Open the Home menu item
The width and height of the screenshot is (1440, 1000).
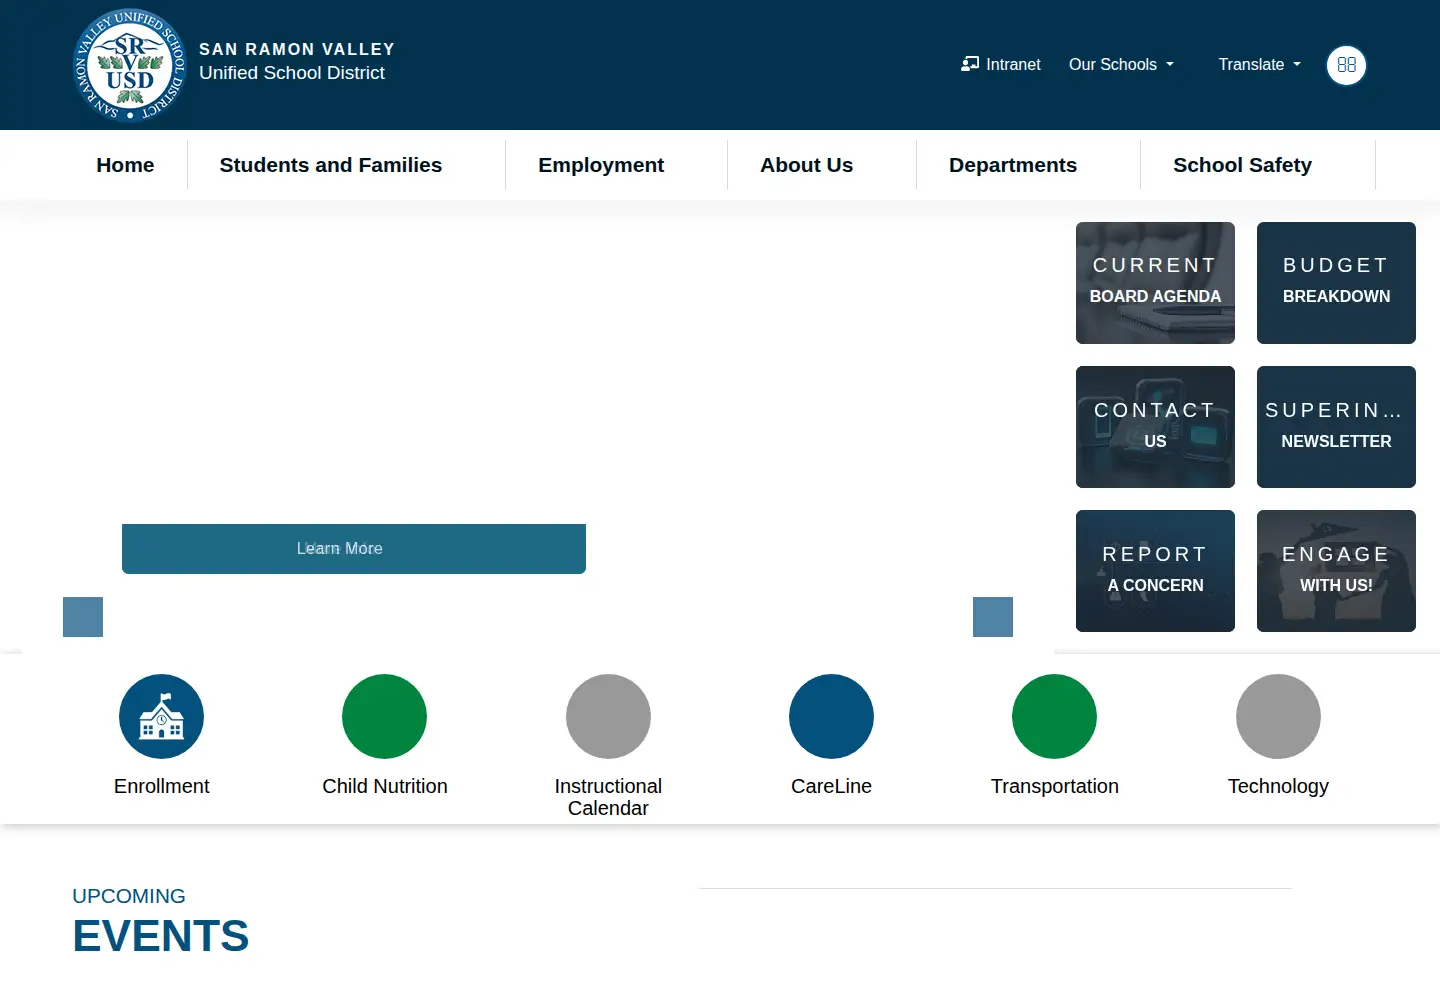tap(125, 165)
